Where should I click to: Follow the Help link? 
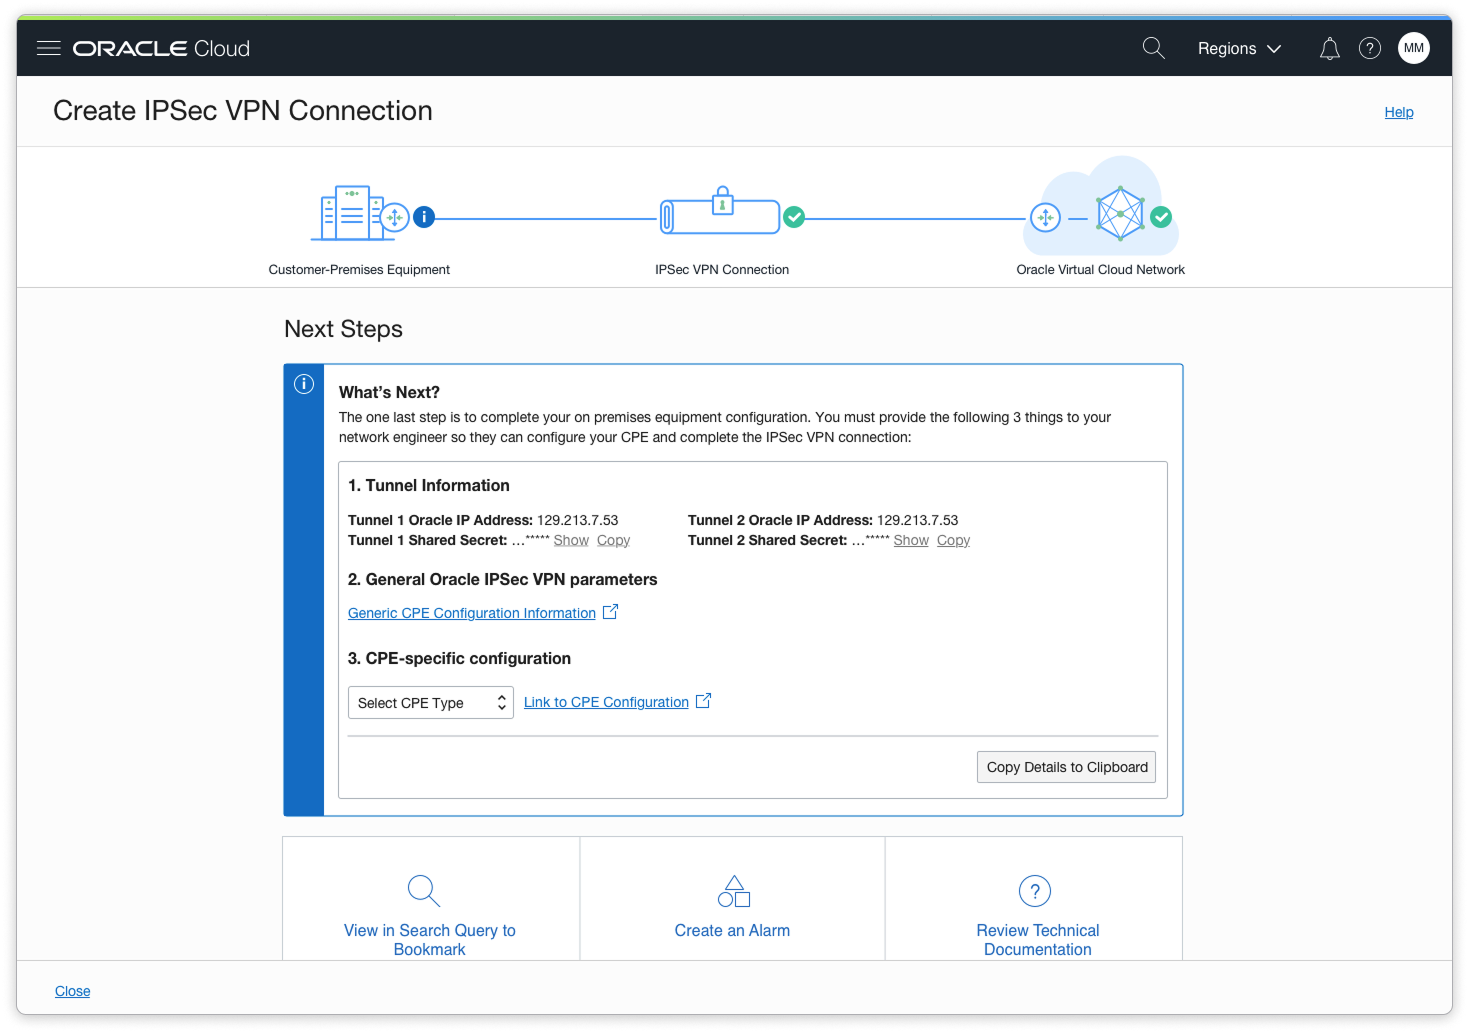[1398, 112]
